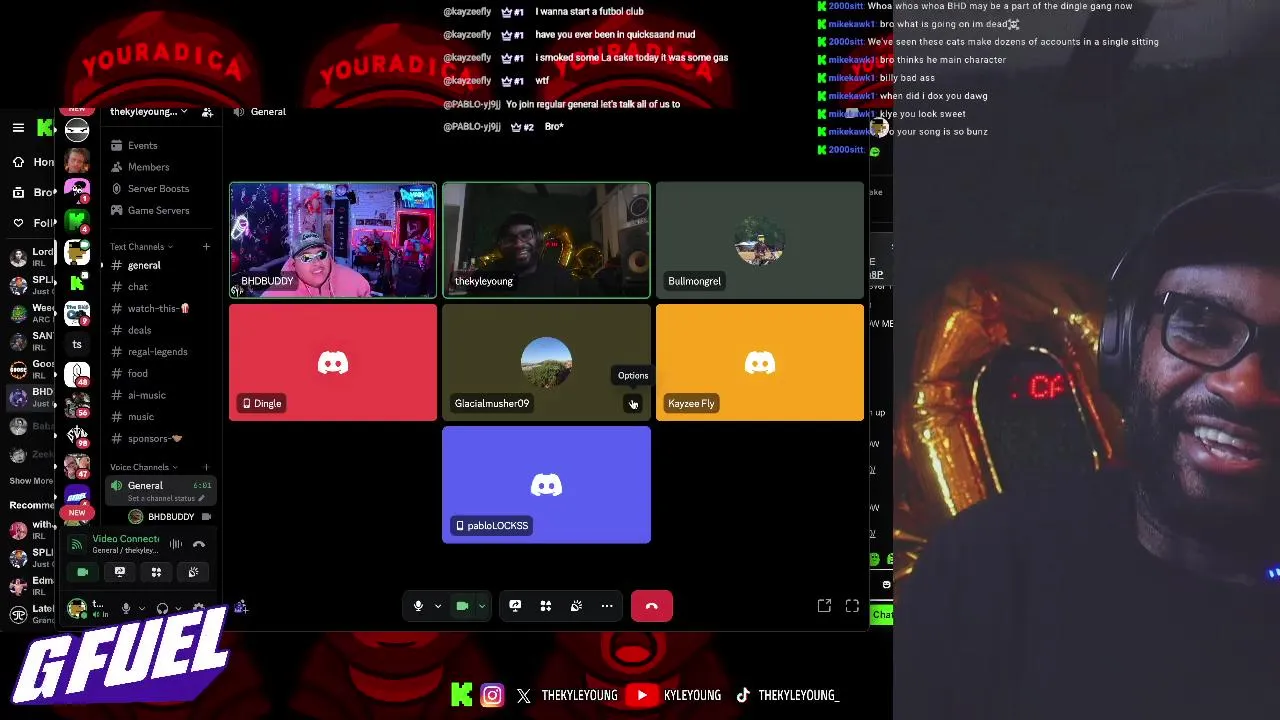
Task: Collapse the Text Channels category
Action: (141, 247)
